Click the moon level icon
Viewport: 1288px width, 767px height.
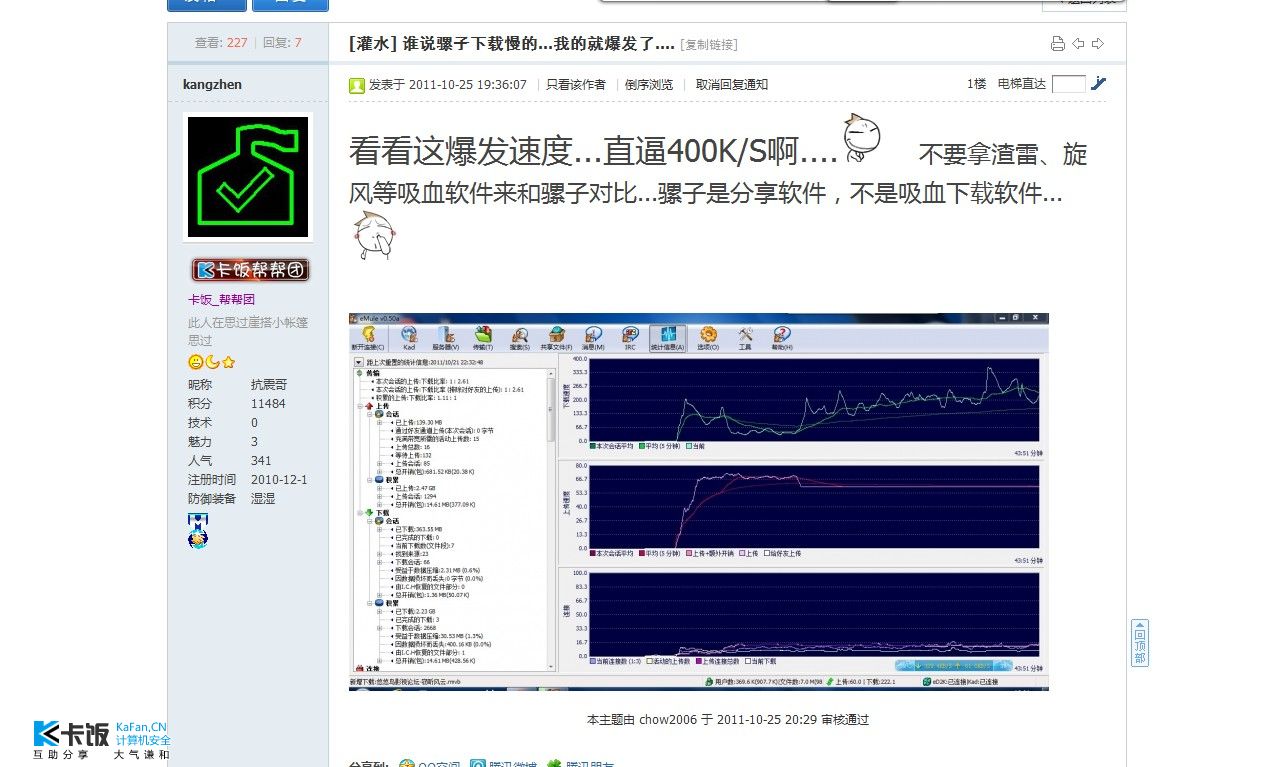click(212, 362)
